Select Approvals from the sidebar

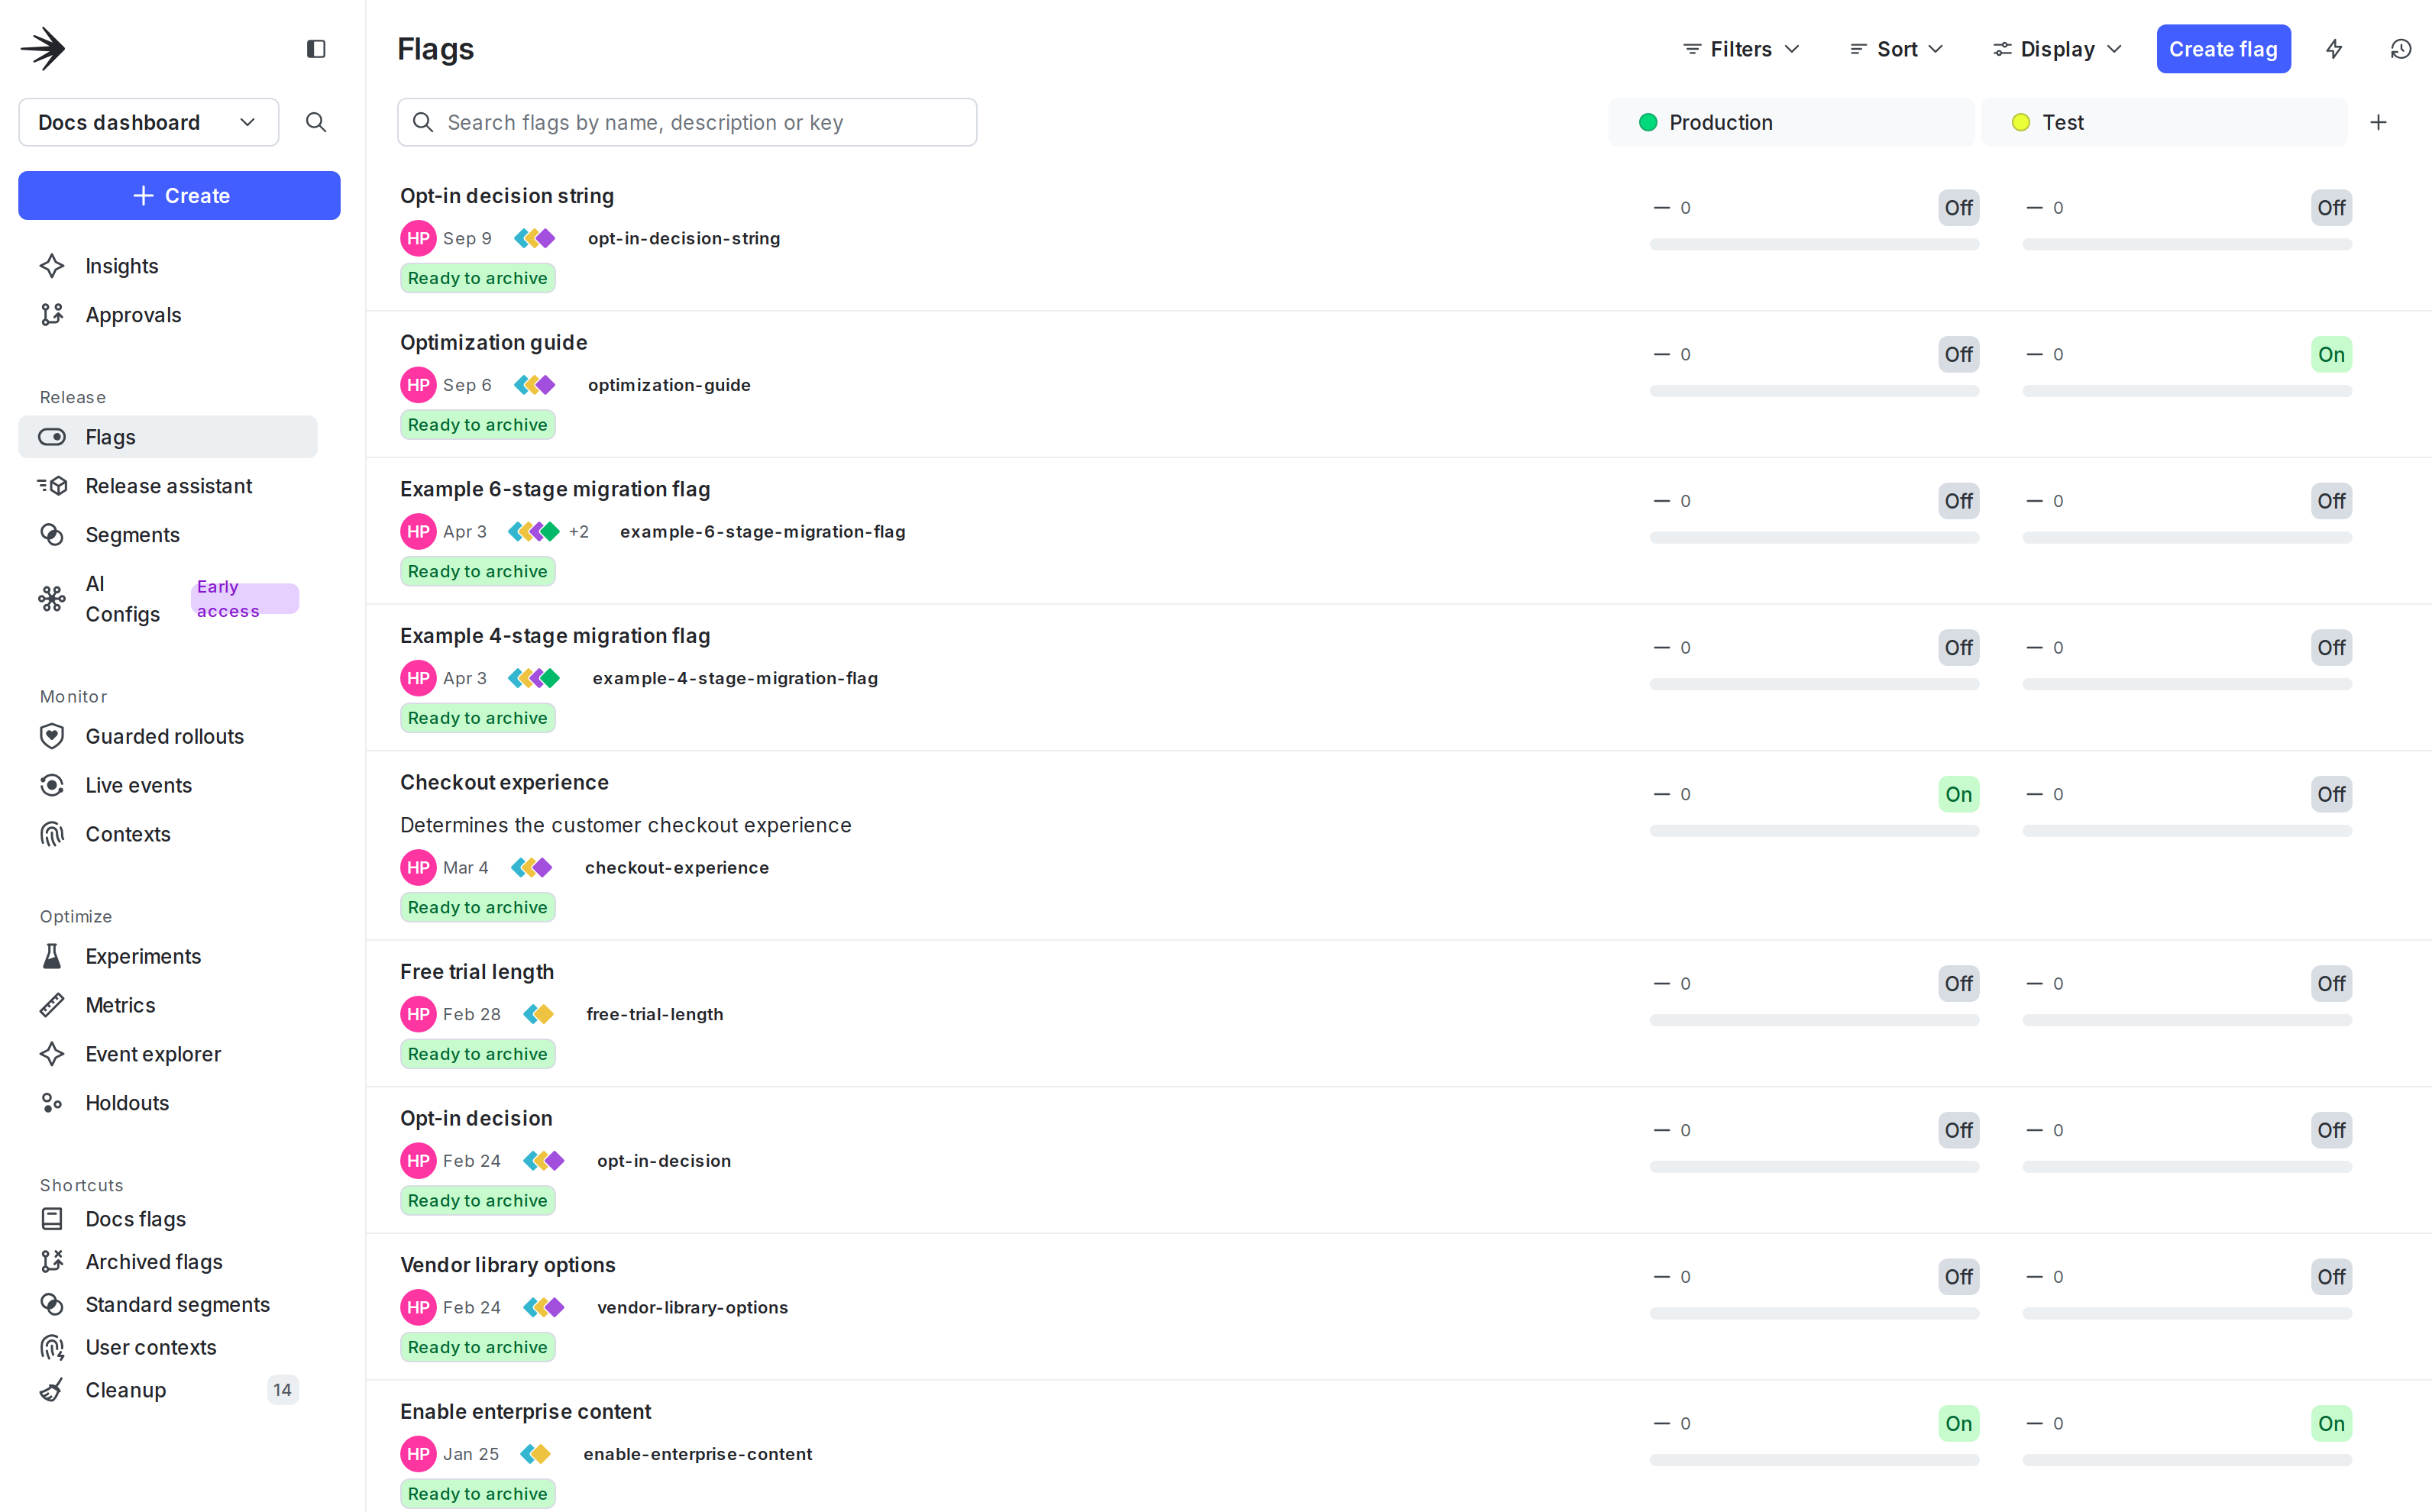(x=133, y=314)
